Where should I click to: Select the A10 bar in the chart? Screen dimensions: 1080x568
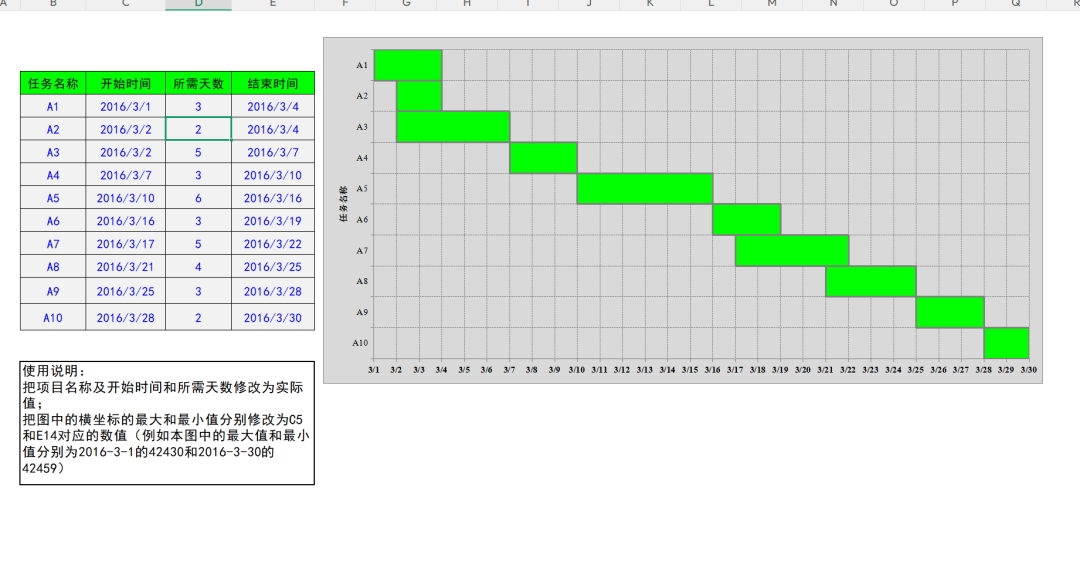click(x=1006, y=342)
